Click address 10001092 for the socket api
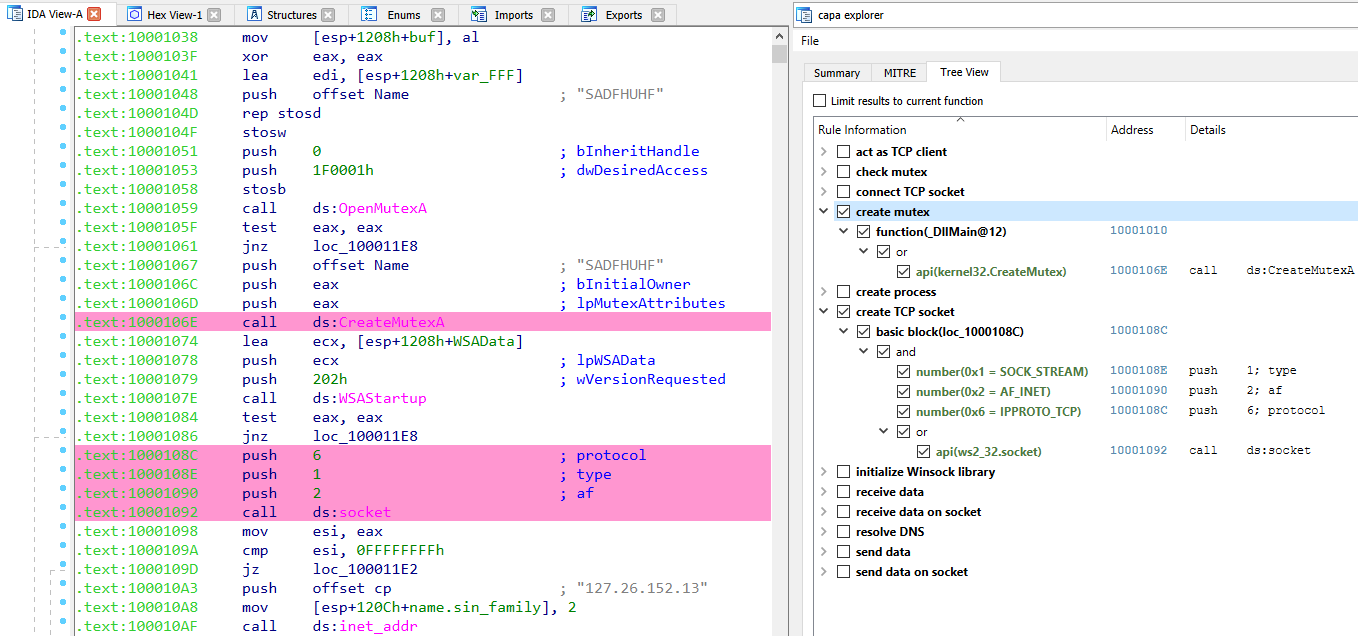1358x636 pixels. point(1138,451)
